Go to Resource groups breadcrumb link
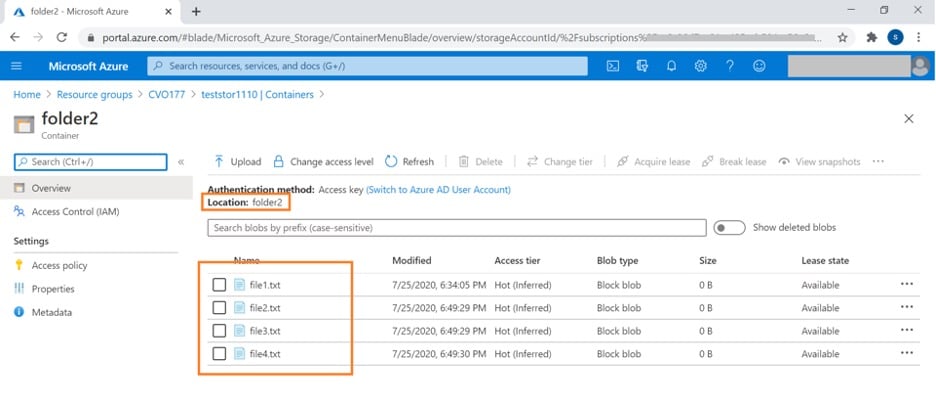936x404 pixels. 94,94
